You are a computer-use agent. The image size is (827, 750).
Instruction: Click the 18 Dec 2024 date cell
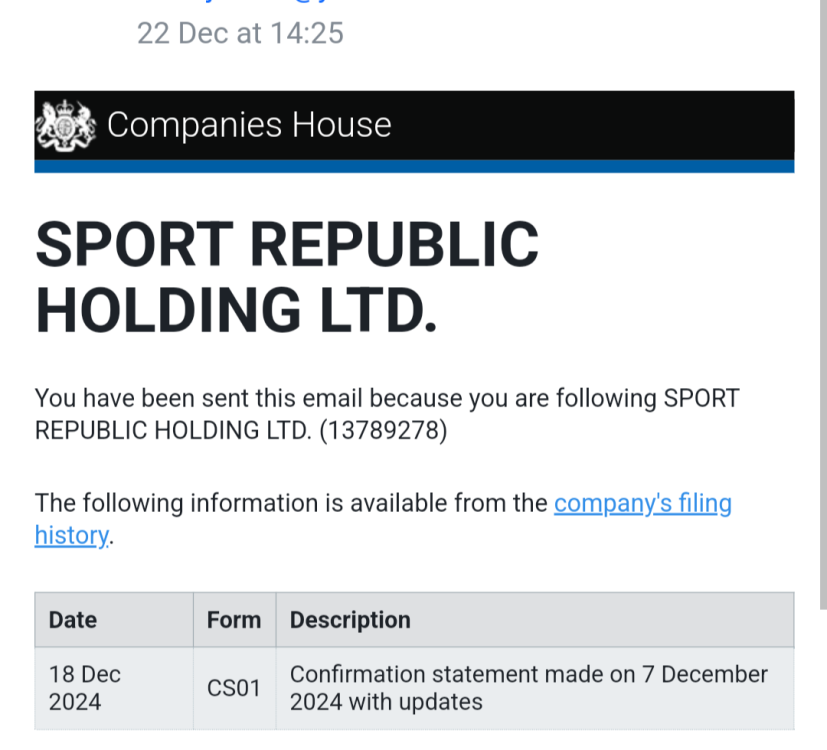point(85,688)
